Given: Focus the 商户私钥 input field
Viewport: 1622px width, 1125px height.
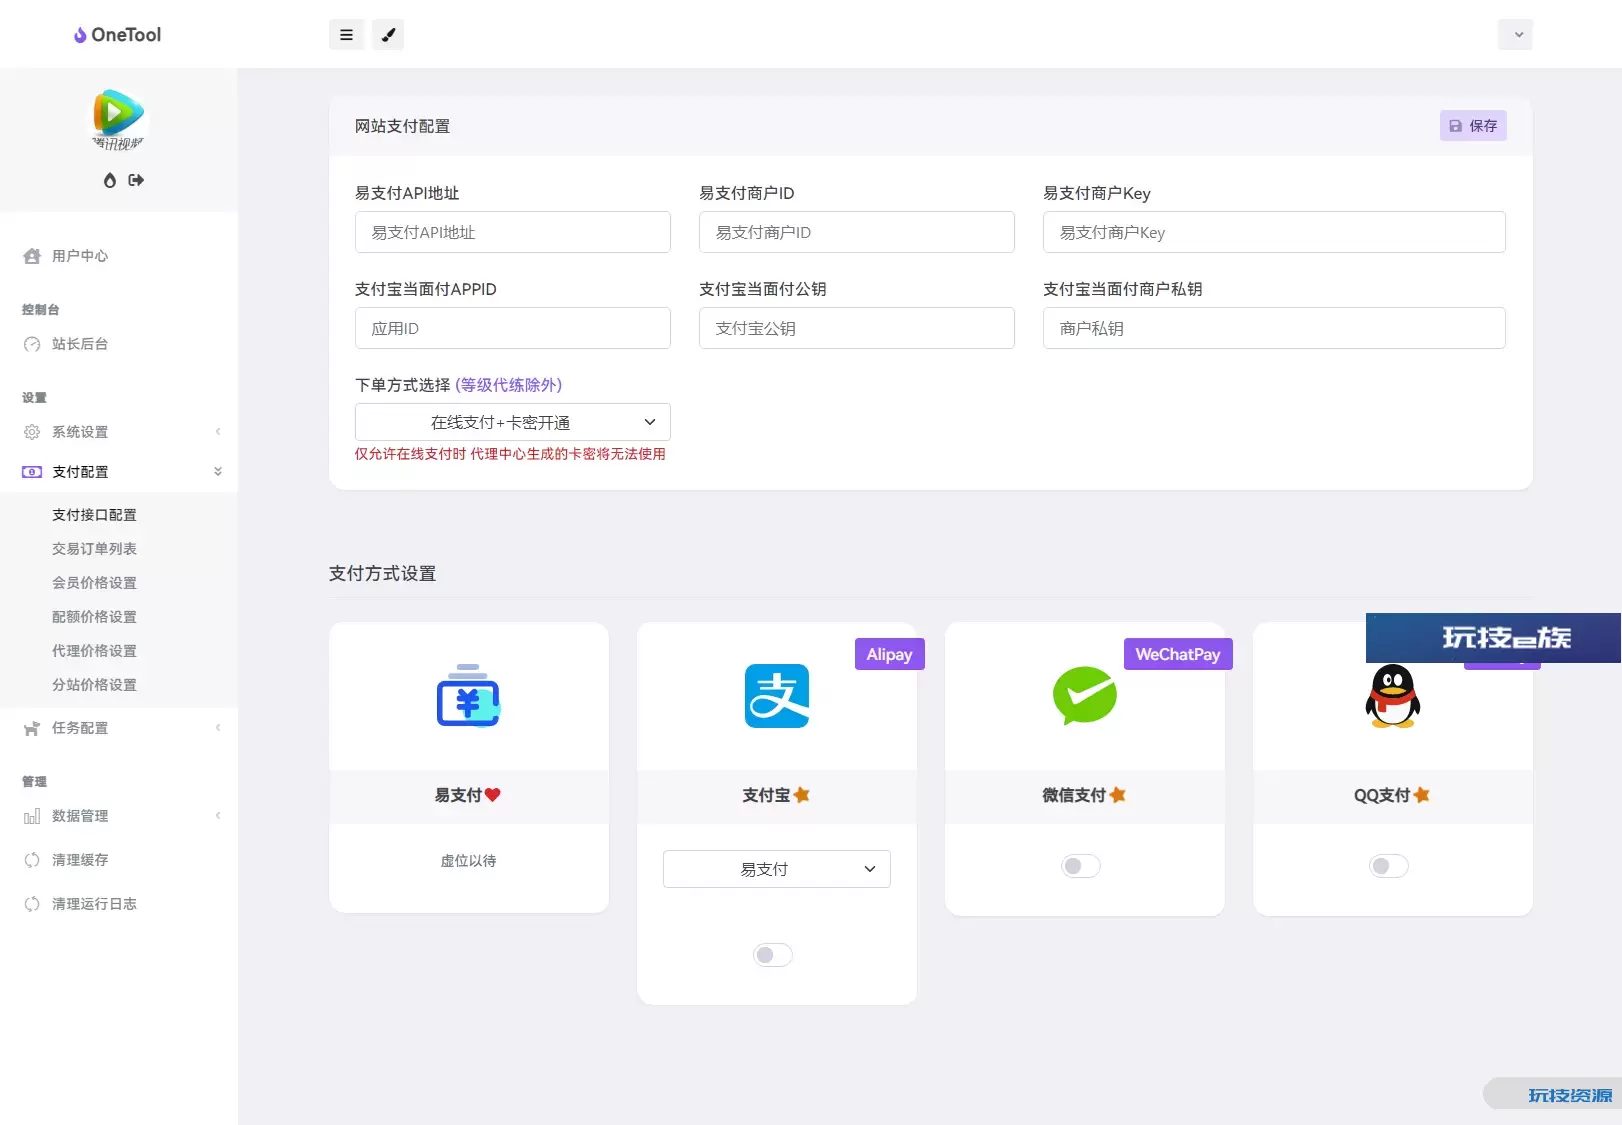Looking at the screenshot, I should [x=1274, y=328].
